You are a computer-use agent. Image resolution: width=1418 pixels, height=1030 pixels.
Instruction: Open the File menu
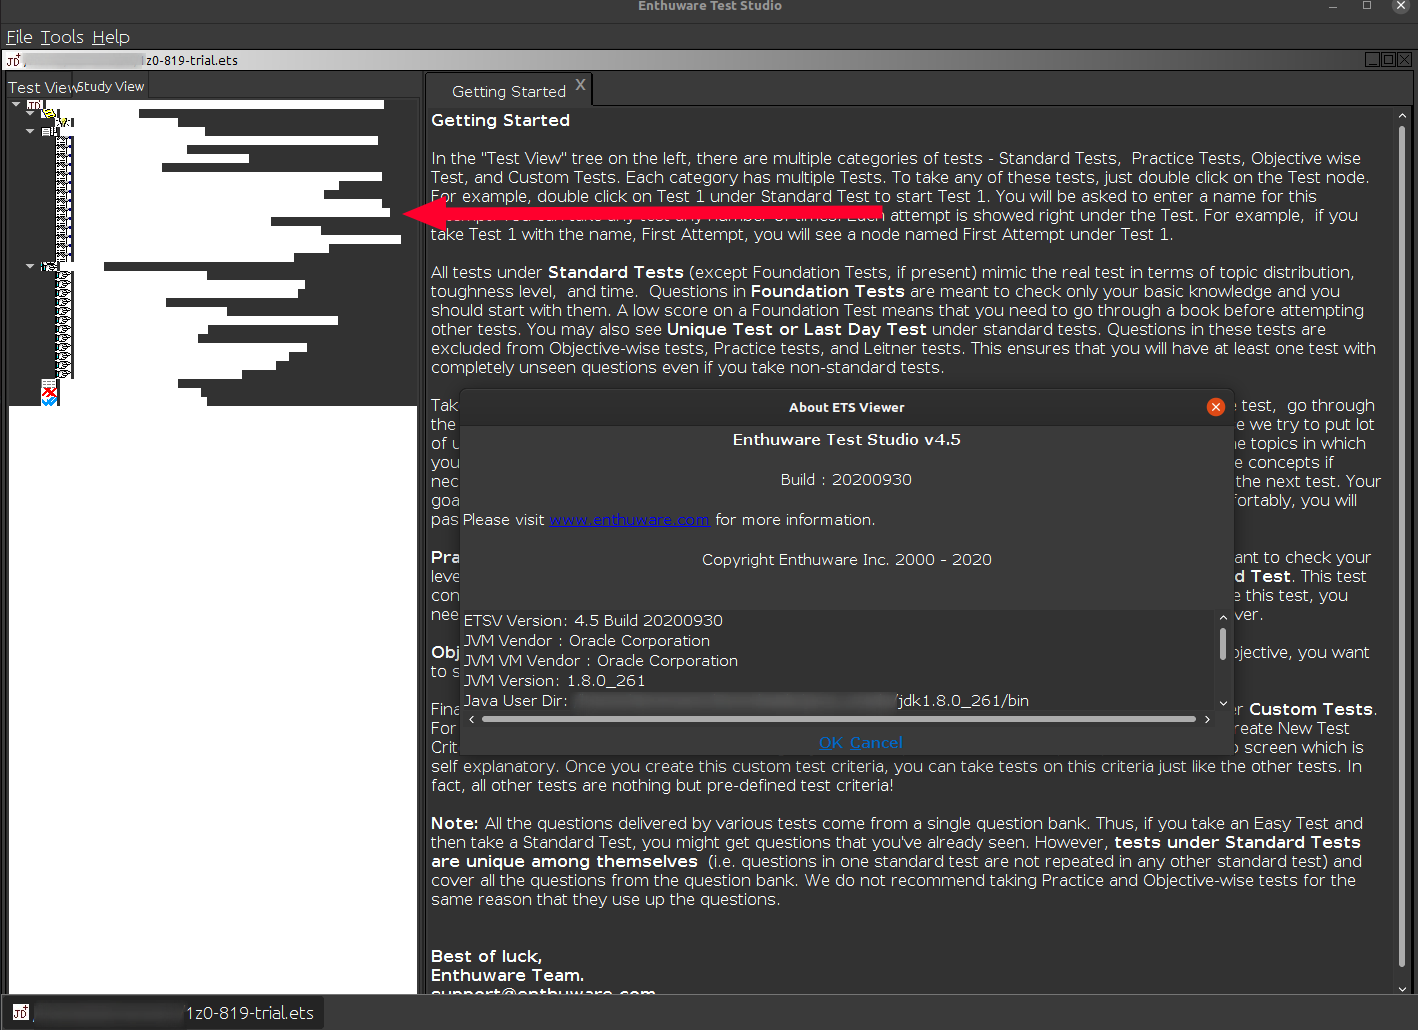pyautogui.click(x=19, y=37)
